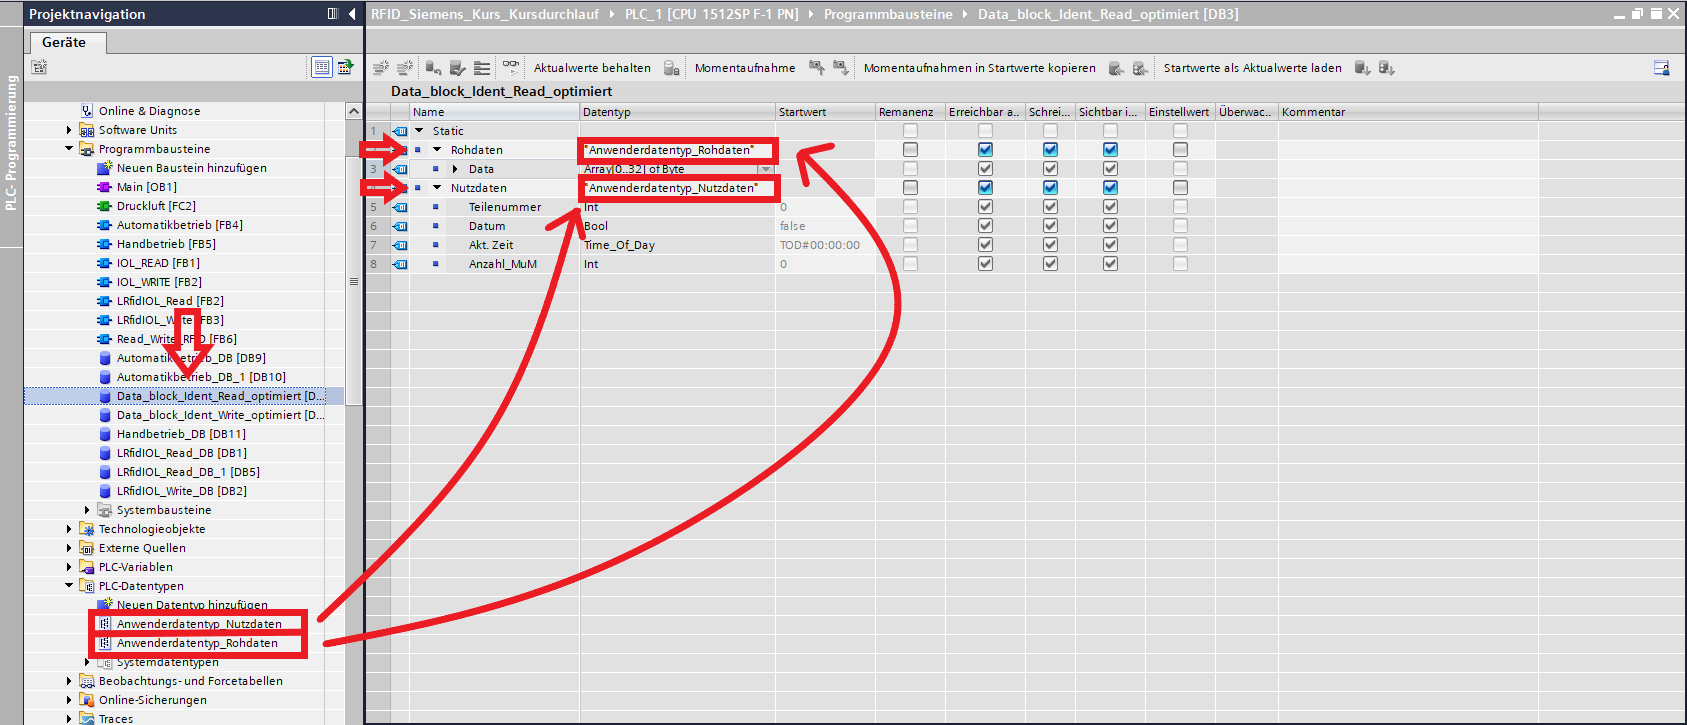This screenshot has width=1687, height=725.
Task: Click the Main [OB1] block icon
Action: 104,187
